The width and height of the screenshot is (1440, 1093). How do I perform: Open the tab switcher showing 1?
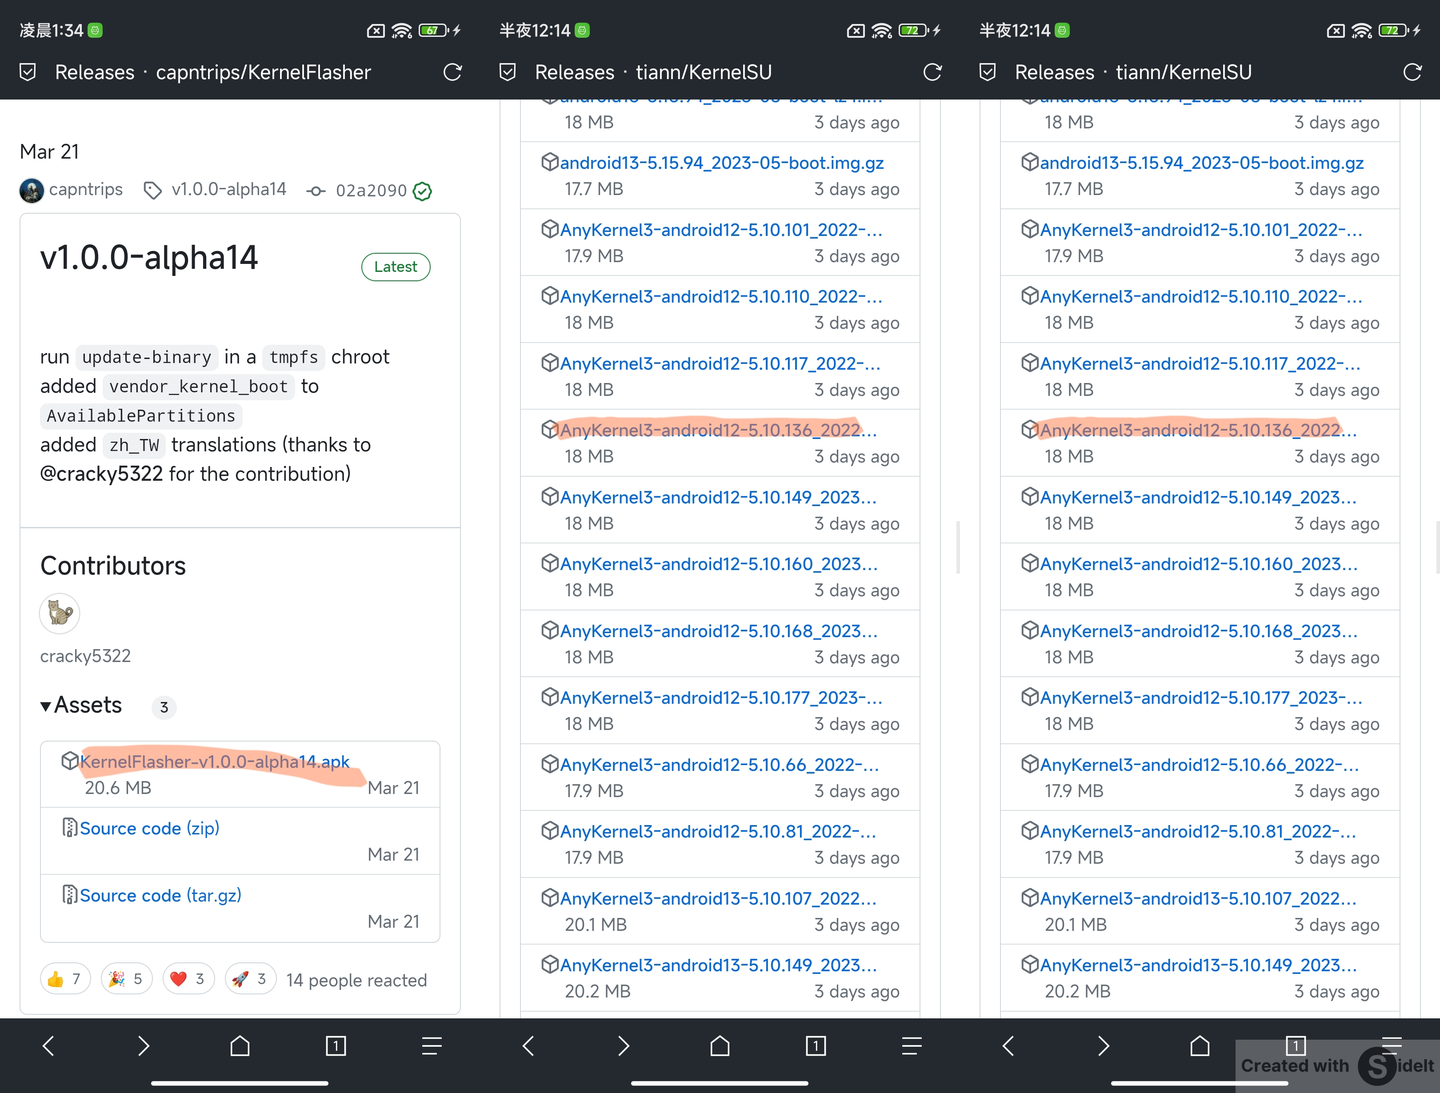(x=335, y=1045)
